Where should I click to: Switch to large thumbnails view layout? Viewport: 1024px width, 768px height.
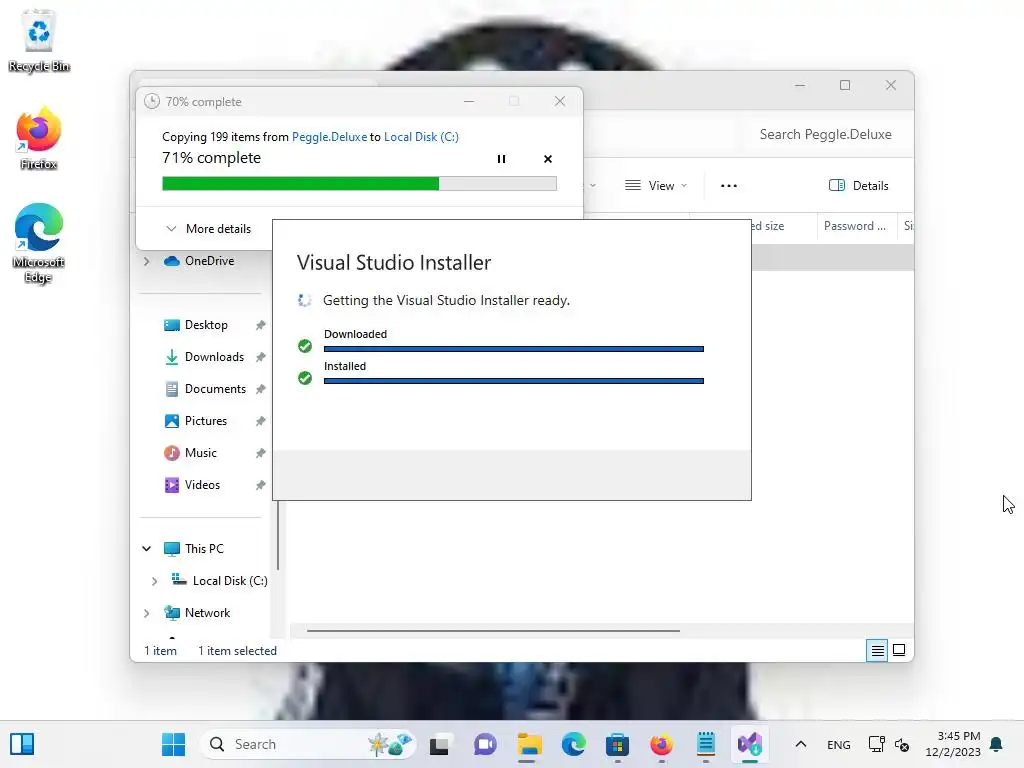point(899,650)
